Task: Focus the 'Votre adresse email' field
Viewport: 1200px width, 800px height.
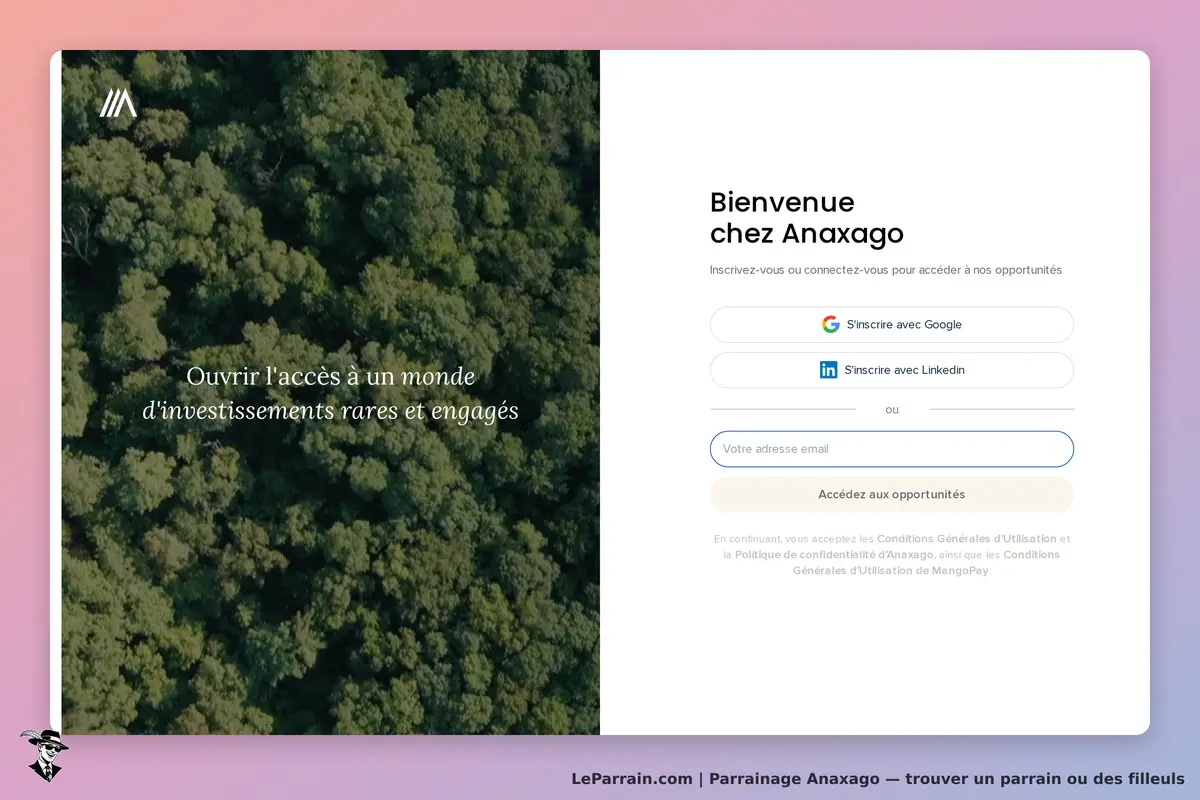Action: pyautogui.click(x=892, y=449)
